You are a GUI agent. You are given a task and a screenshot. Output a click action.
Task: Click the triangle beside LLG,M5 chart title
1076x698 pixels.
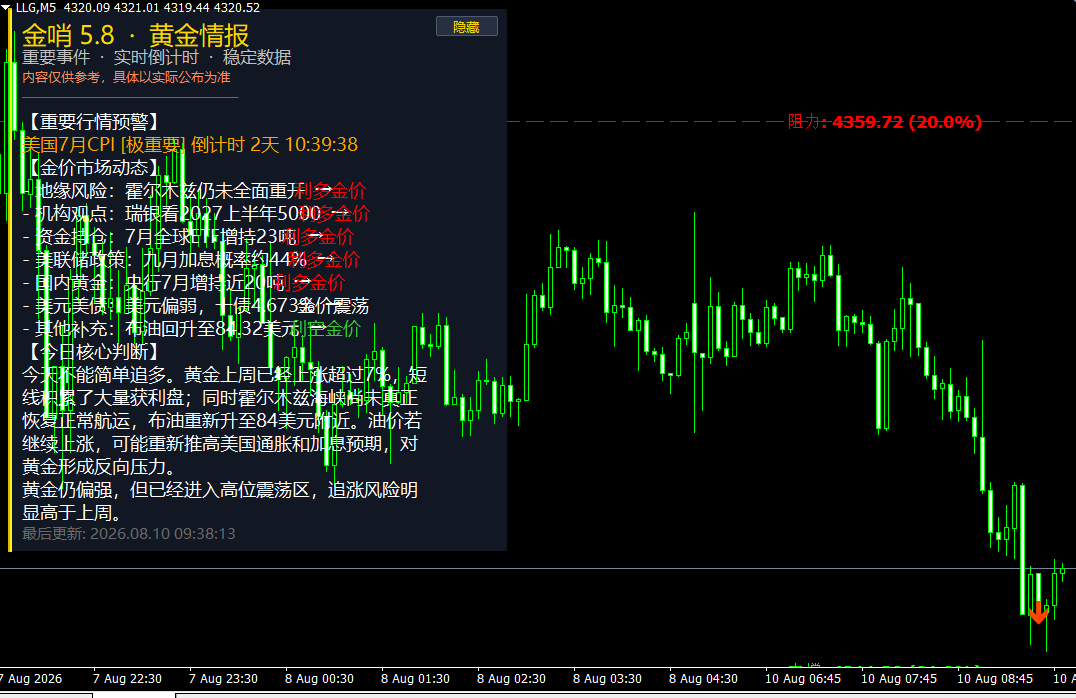(x=6, y=8)
